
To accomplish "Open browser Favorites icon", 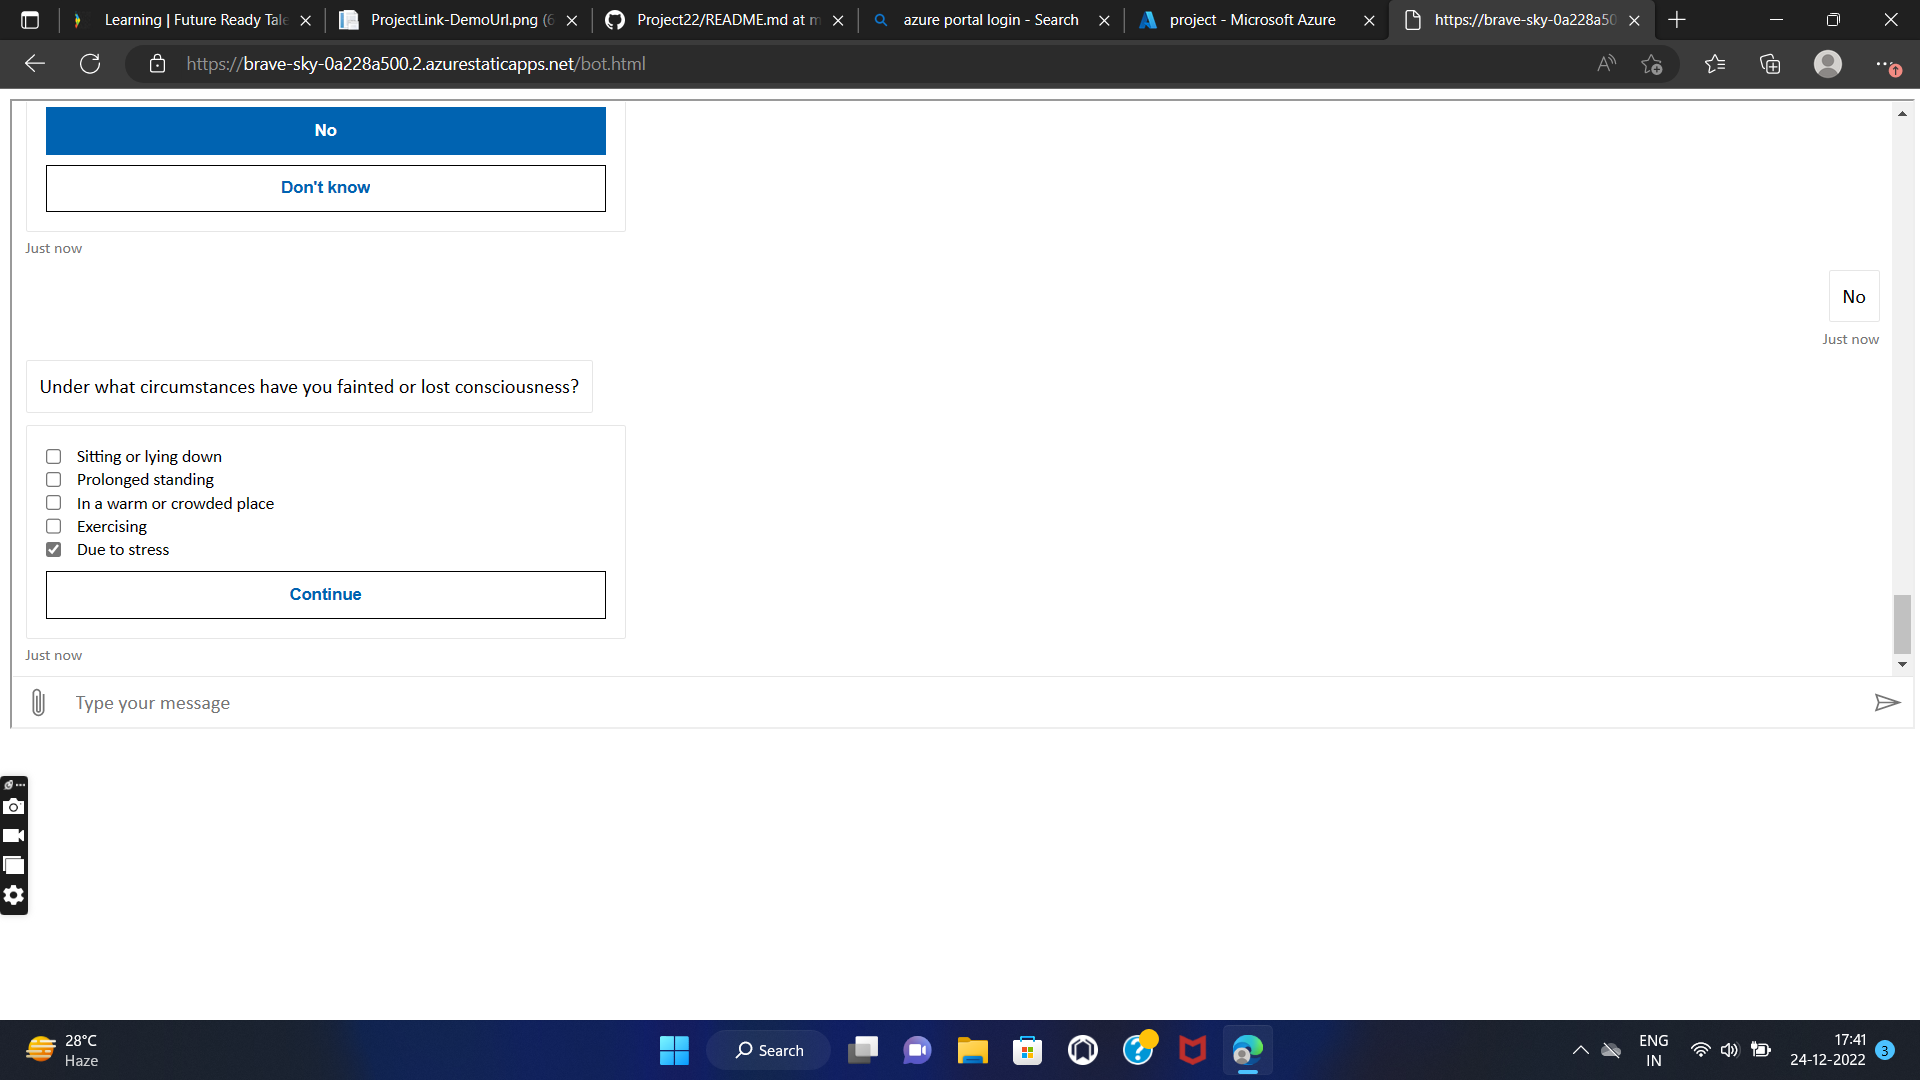I will click(1715, 64).
